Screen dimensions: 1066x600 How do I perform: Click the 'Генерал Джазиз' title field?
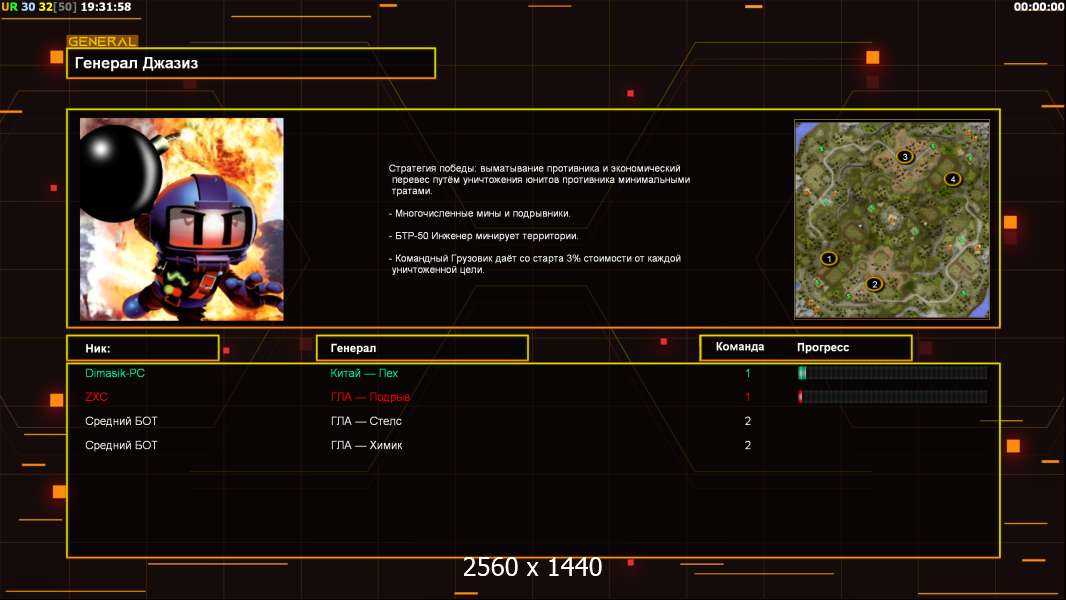[x=251, y=63]
